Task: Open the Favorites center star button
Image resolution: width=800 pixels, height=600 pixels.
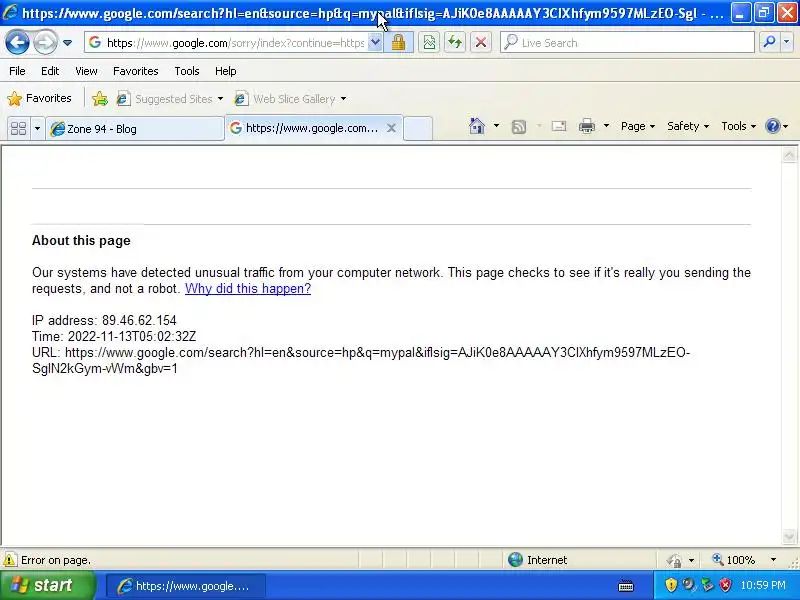Action: pyautogui.click(x=40, y=98)
